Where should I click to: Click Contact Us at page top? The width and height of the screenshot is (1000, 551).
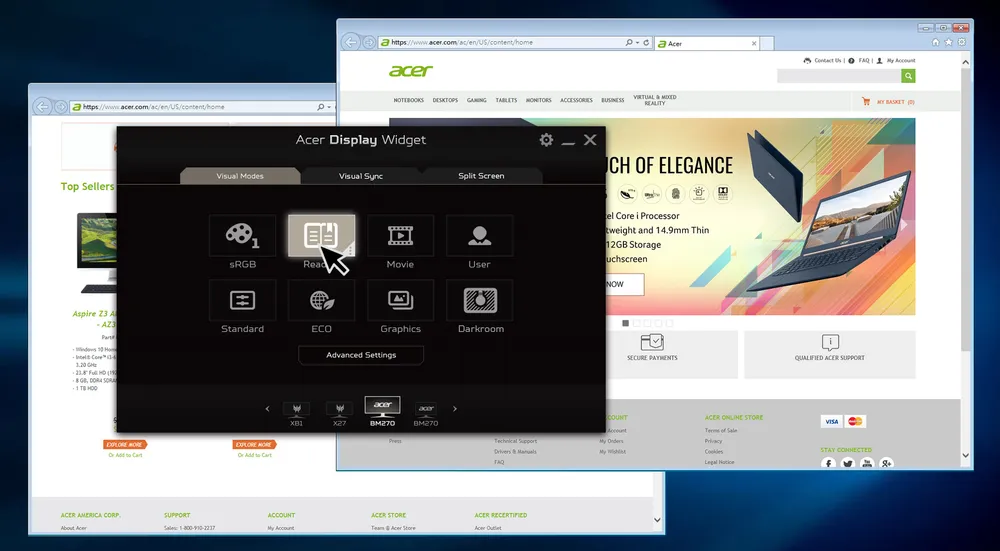823,61
